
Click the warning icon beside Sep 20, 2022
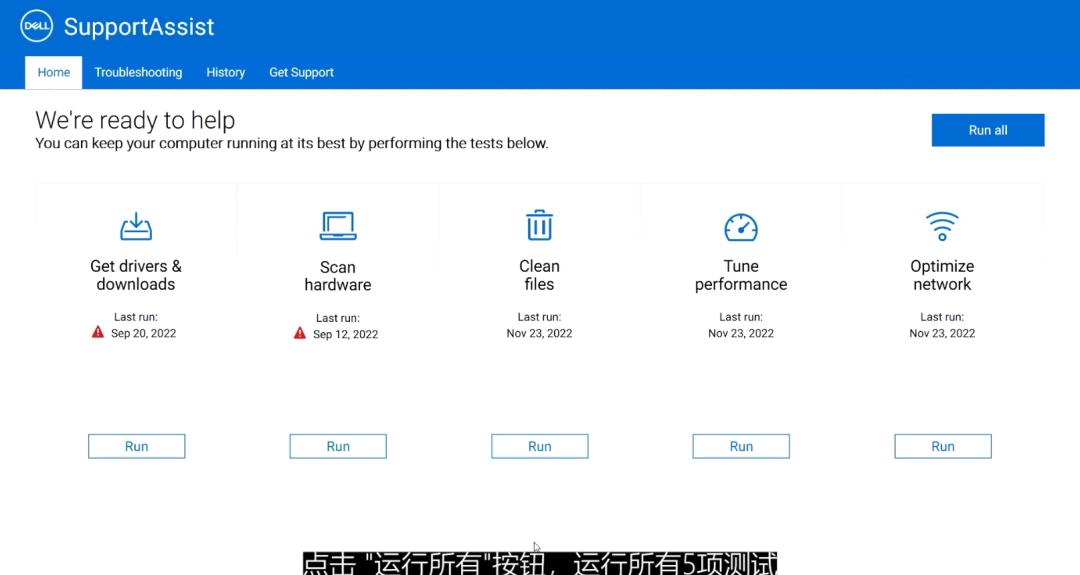tap(98, 333)
